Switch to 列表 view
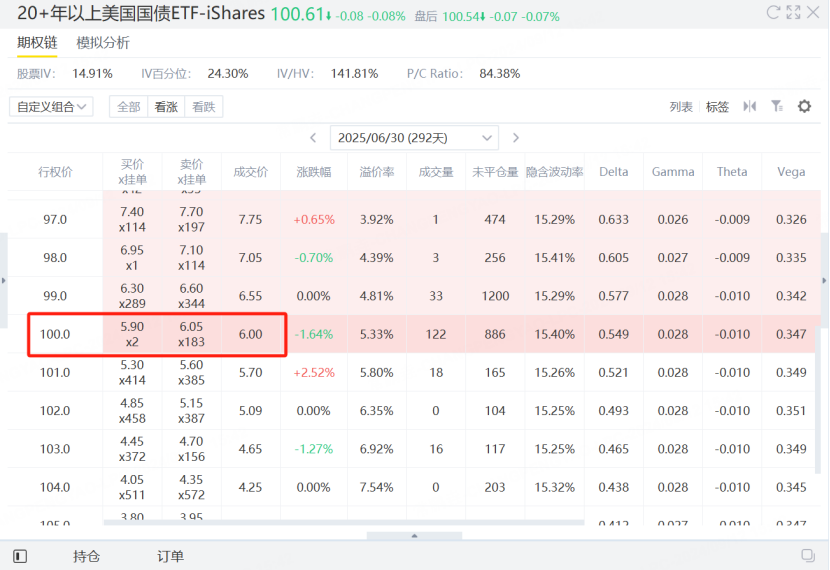830x570 pixels. 681,107
